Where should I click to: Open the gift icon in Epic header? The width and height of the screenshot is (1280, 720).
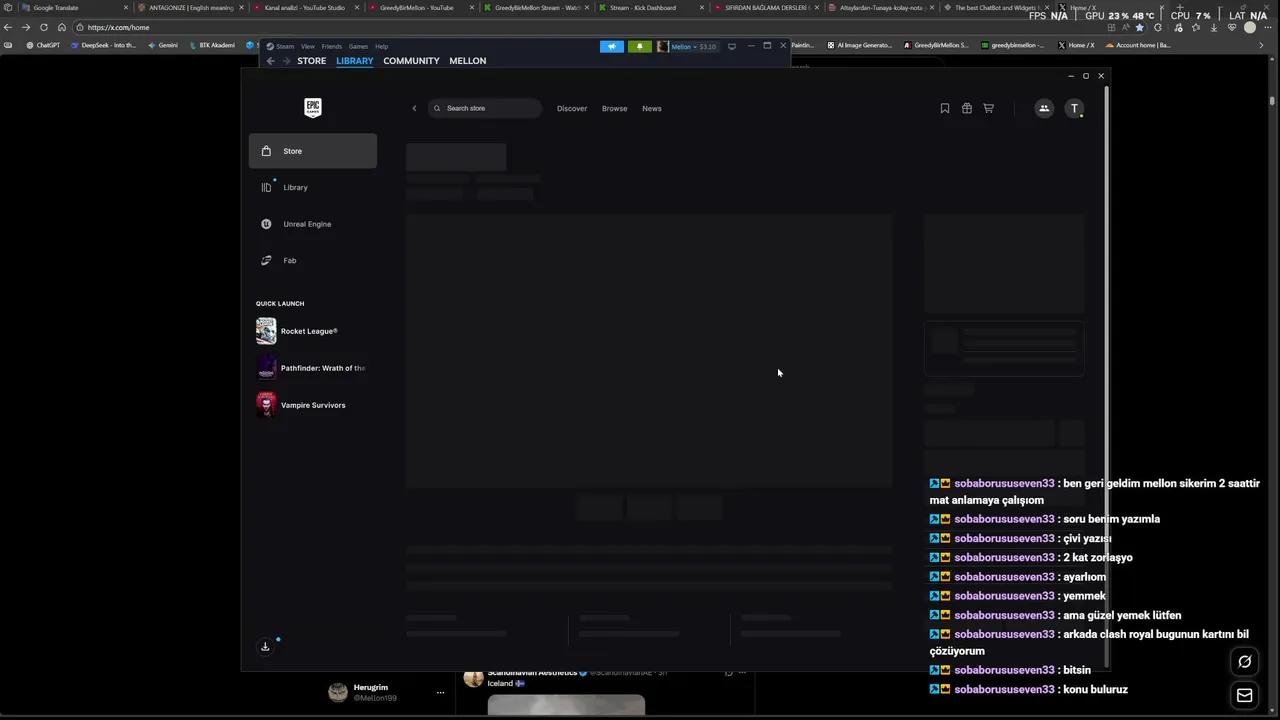967,108
